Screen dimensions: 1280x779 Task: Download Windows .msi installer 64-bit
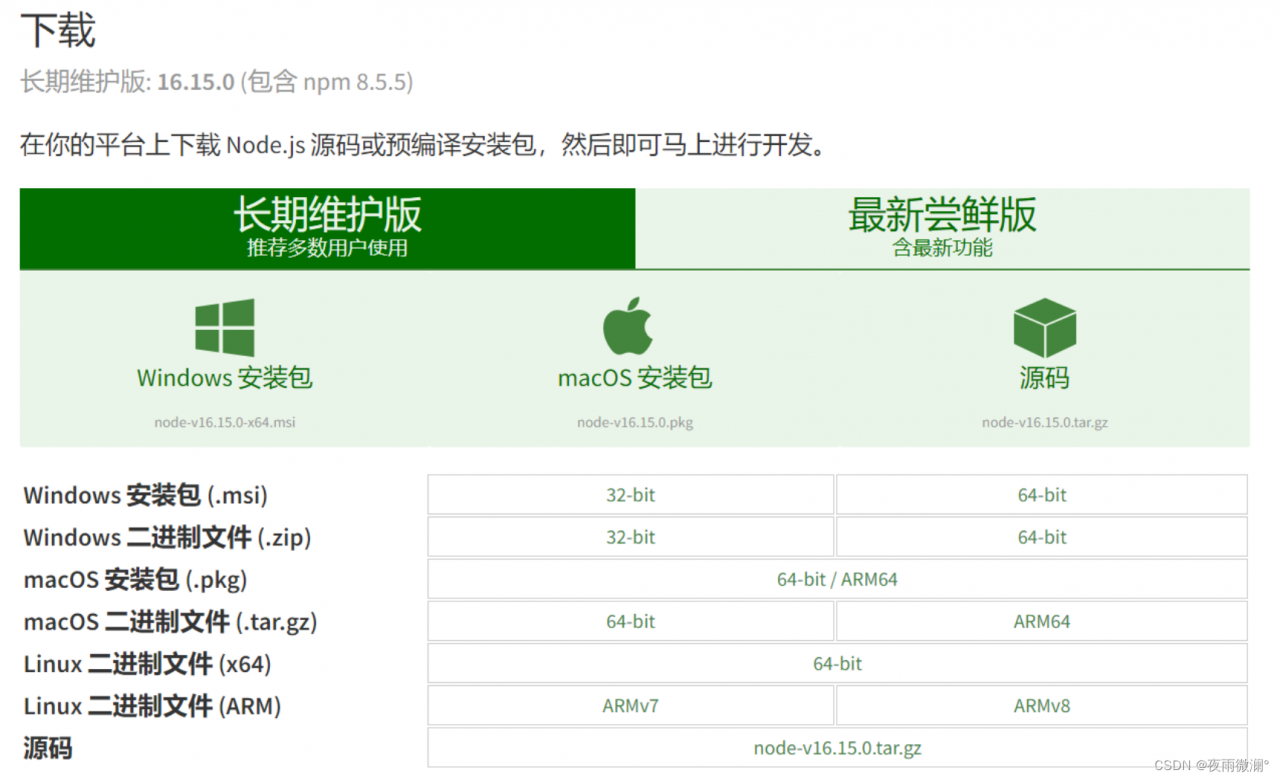1042,495
